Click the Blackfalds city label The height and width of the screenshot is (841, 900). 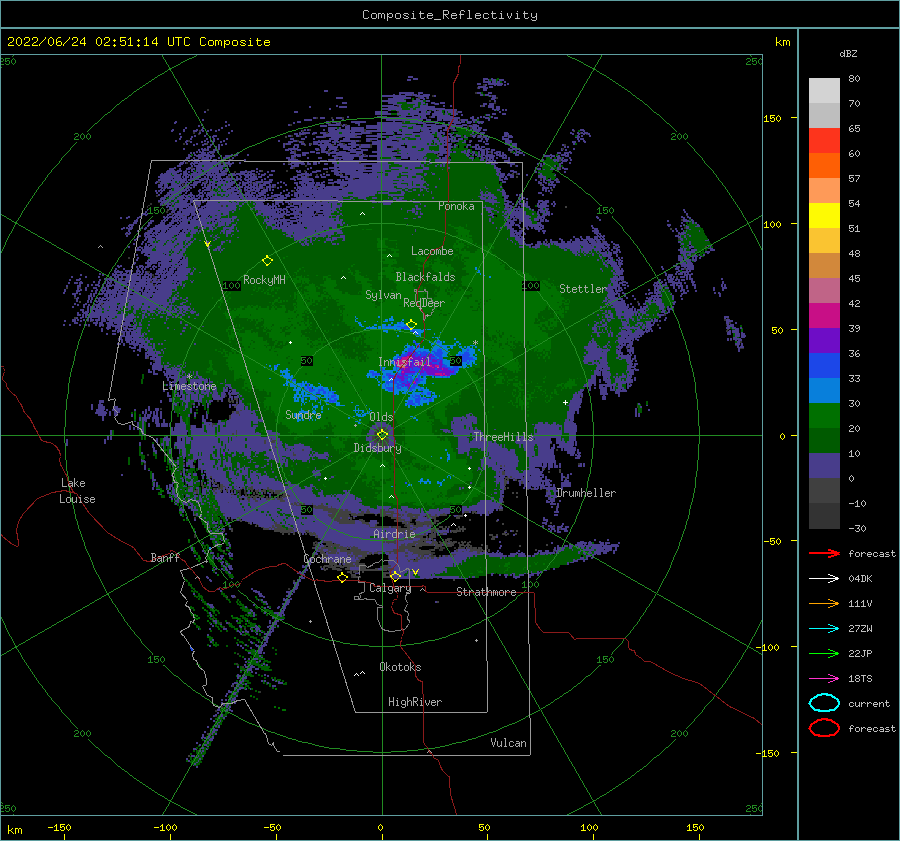pos(425,277)
